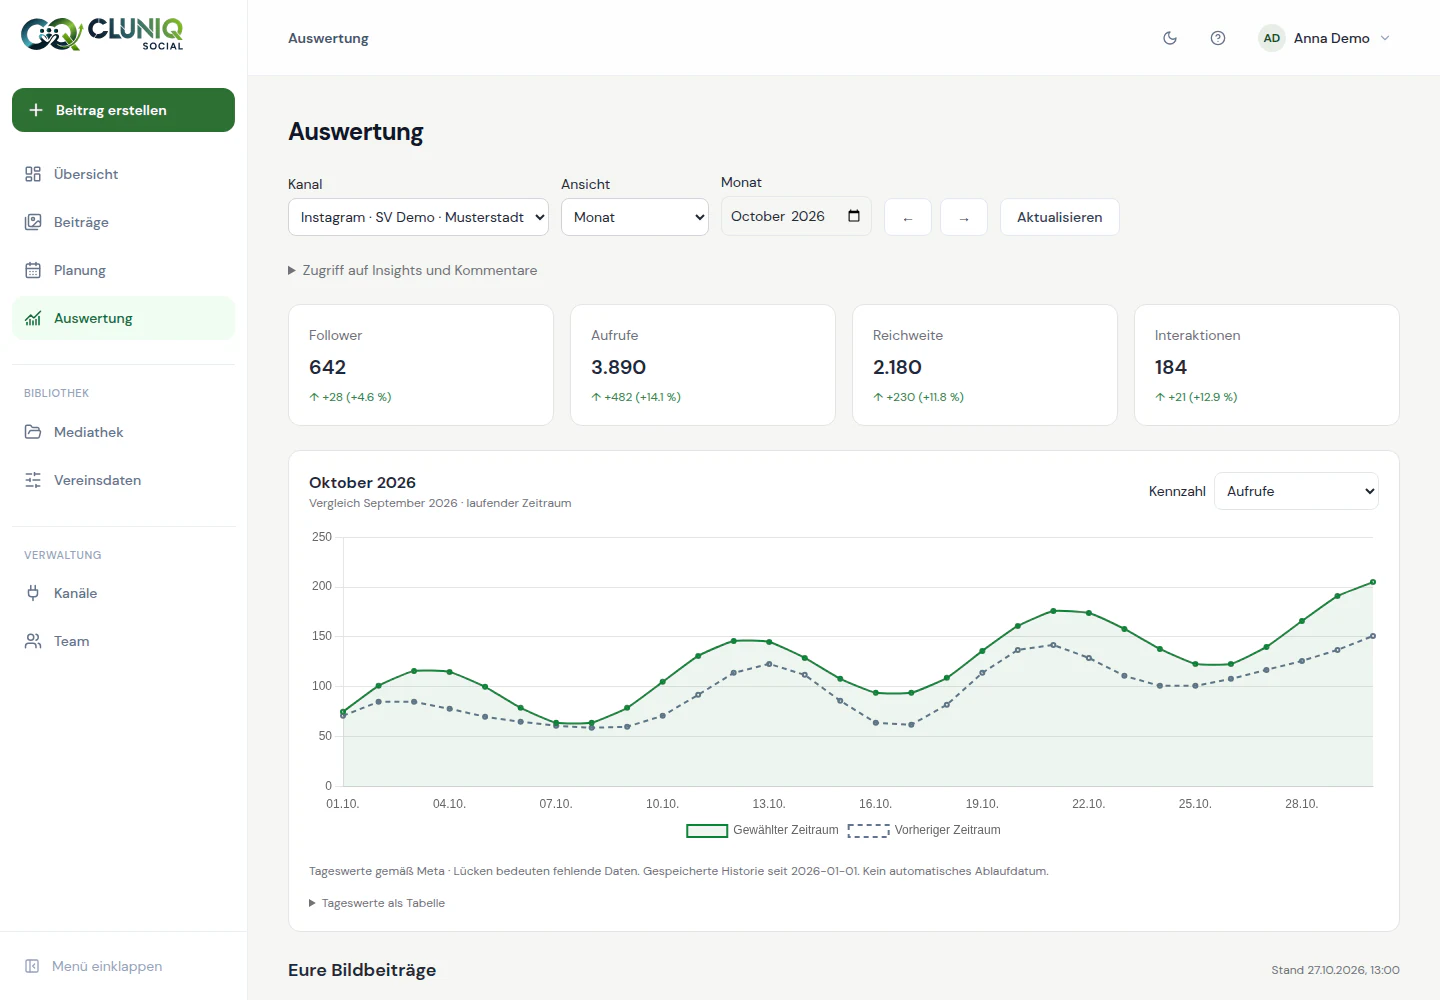Go to next month with right arrow
The width and height of the screenshot is (1440, 1000).
[964, 217]
